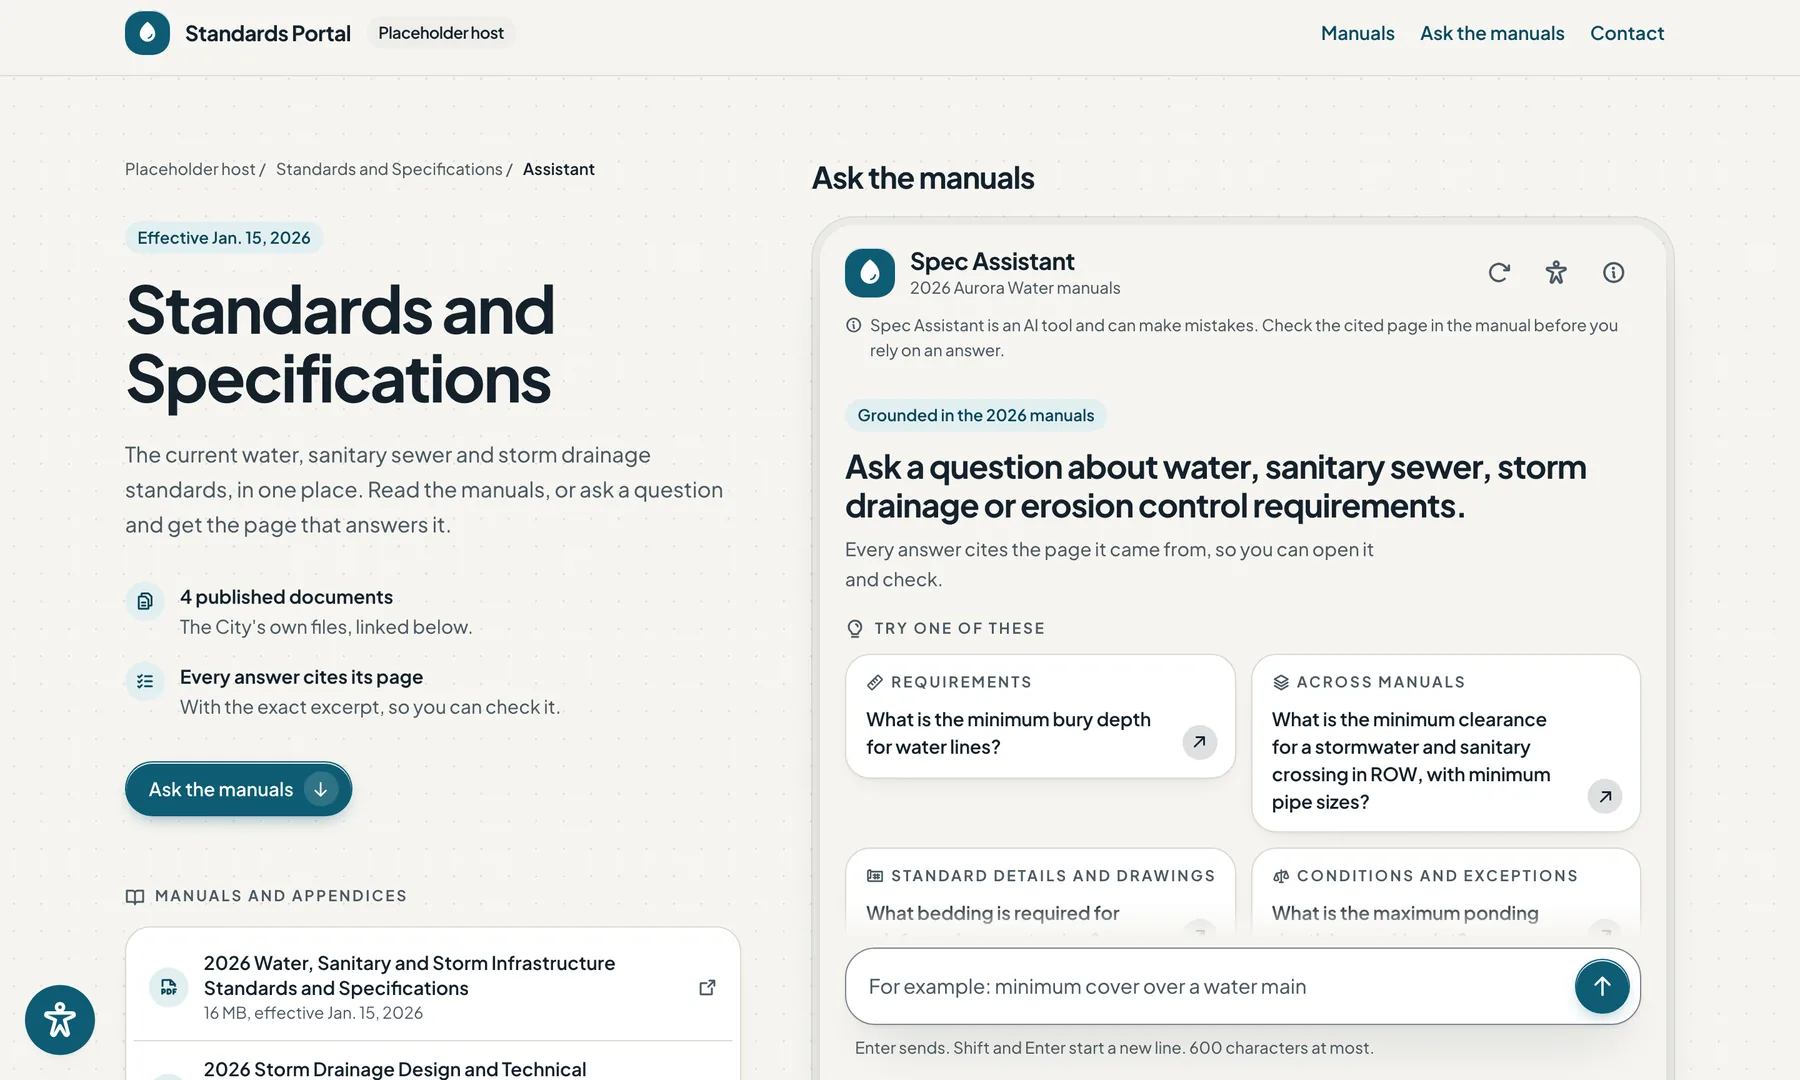The width and height of the screenshot is (1800, 1080).
Task: Click the Standards Portal water drop logo
Action: coord(147,33)
